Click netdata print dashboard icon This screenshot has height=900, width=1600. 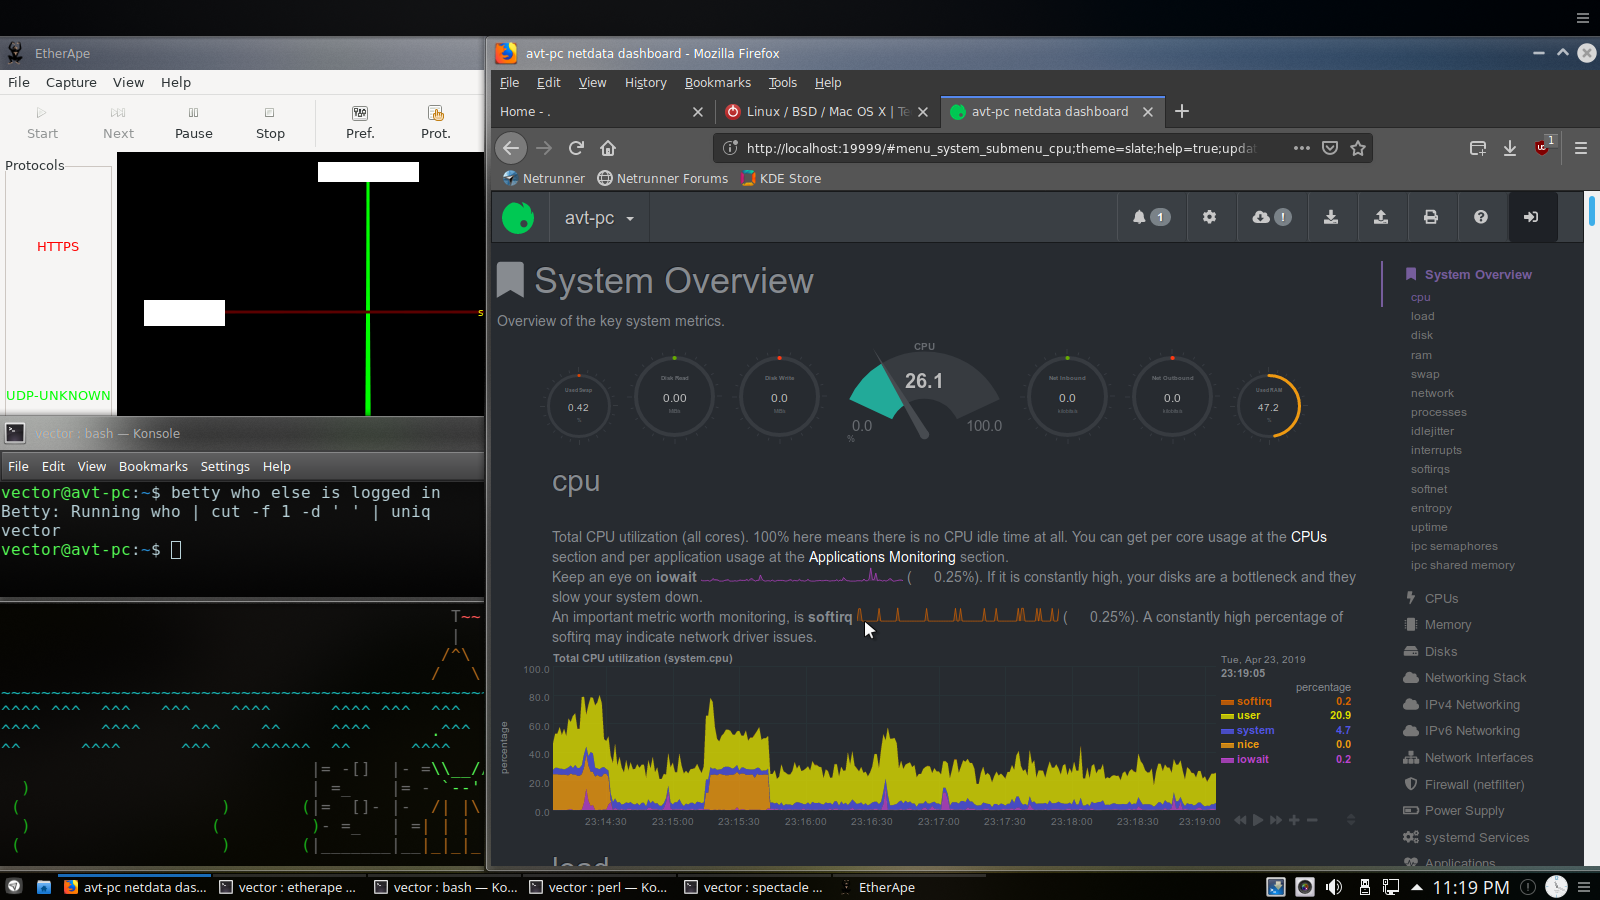pyautogui.click(x=1431, y=217)
